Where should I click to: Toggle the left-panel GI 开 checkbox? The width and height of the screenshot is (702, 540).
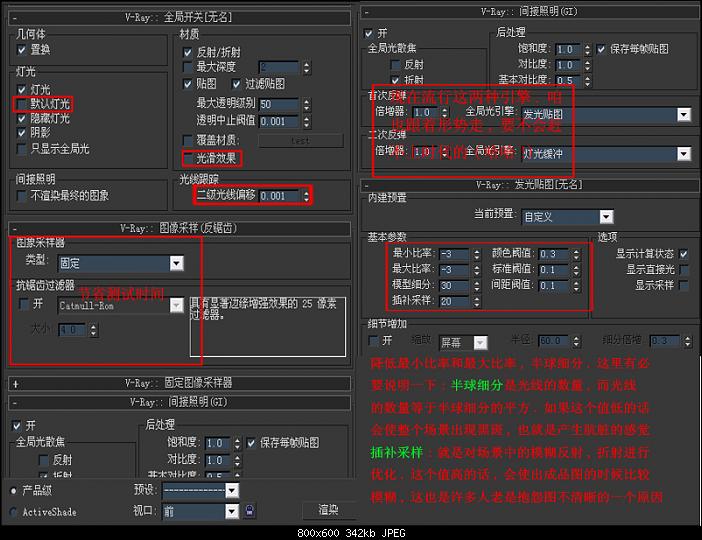[x=17, y=426]
